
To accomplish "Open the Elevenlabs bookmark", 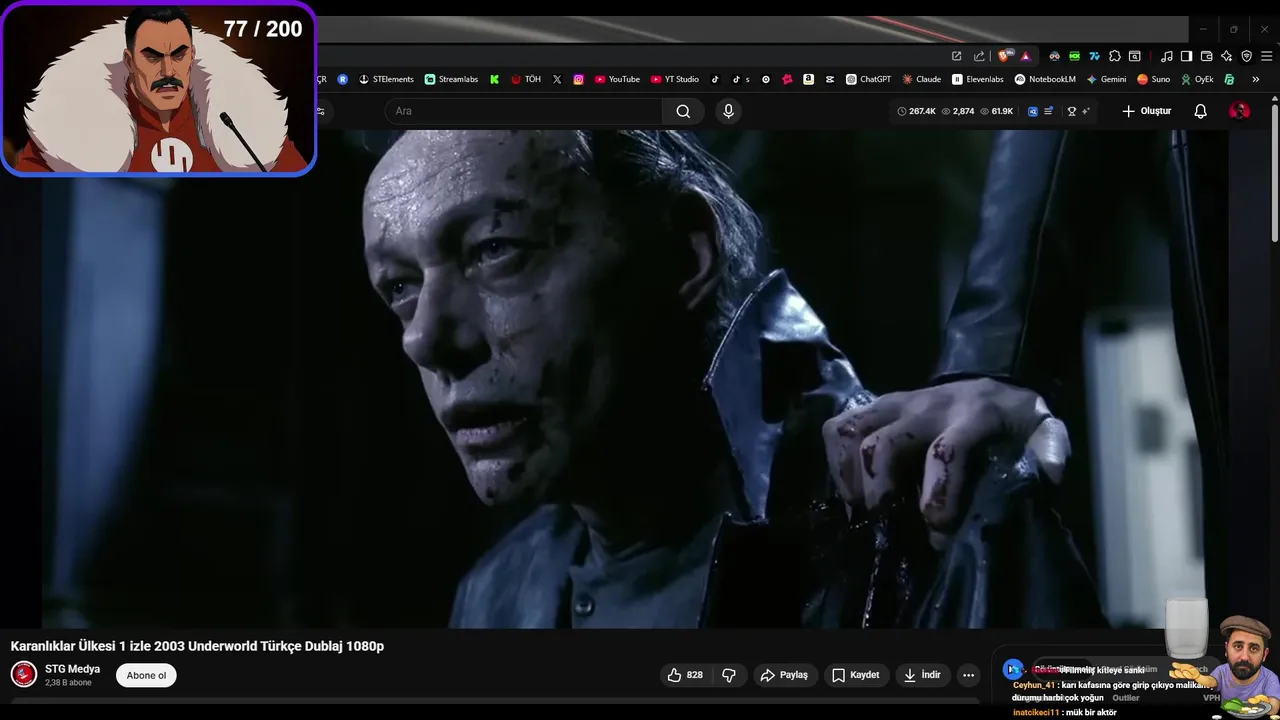I will coord(977,79).
